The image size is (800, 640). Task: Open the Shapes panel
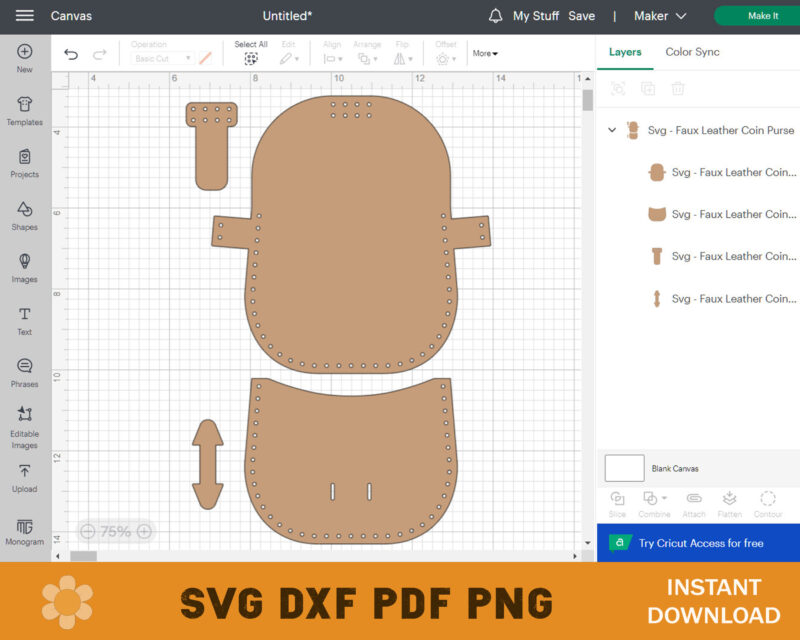click(x=24, y=213)
